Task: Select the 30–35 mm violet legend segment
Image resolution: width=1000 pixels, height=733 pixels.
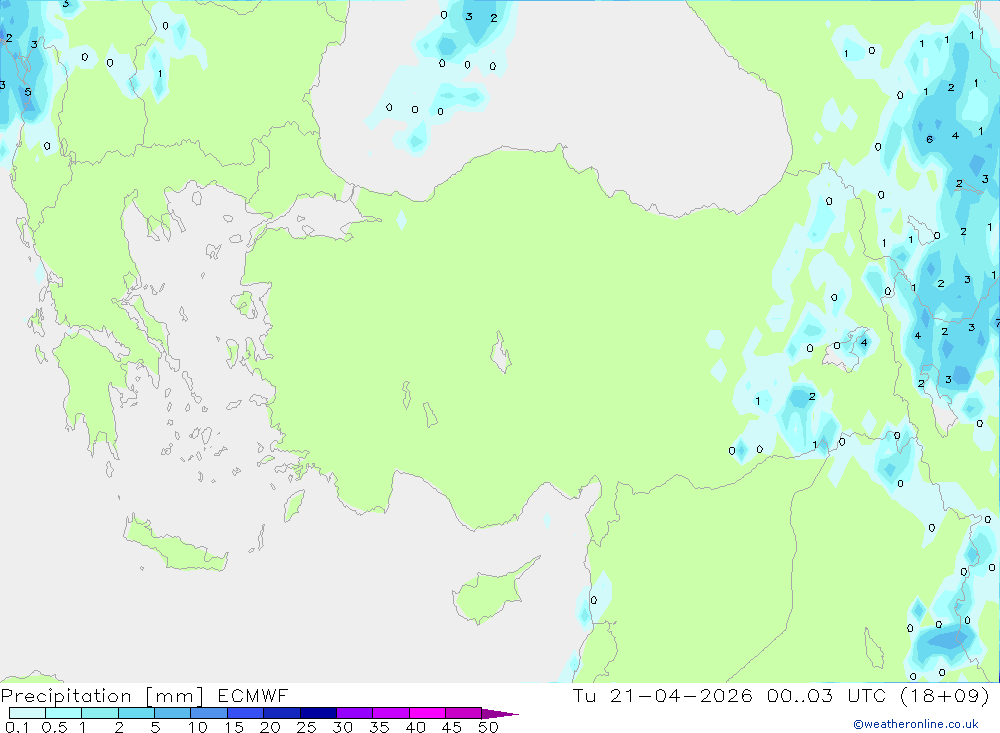Action: coord(354,713)
